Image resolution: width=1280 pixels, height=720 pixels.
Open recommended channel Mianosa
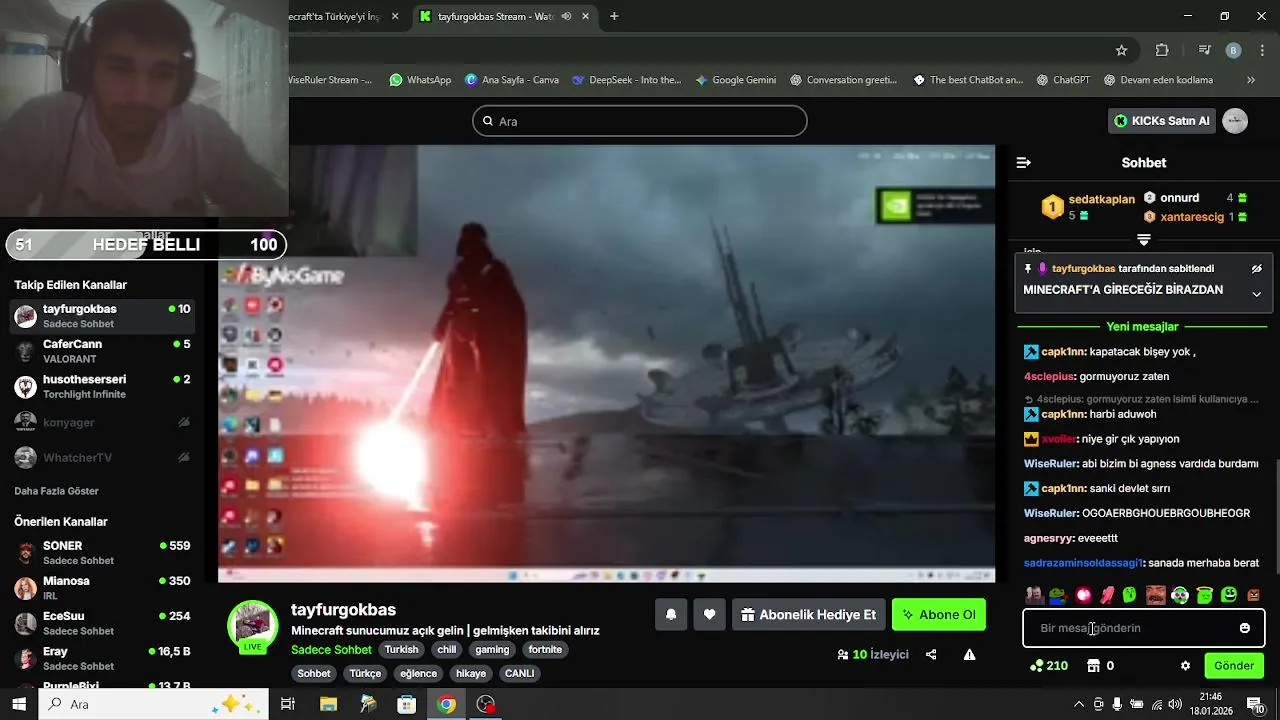tap(102, 588)
